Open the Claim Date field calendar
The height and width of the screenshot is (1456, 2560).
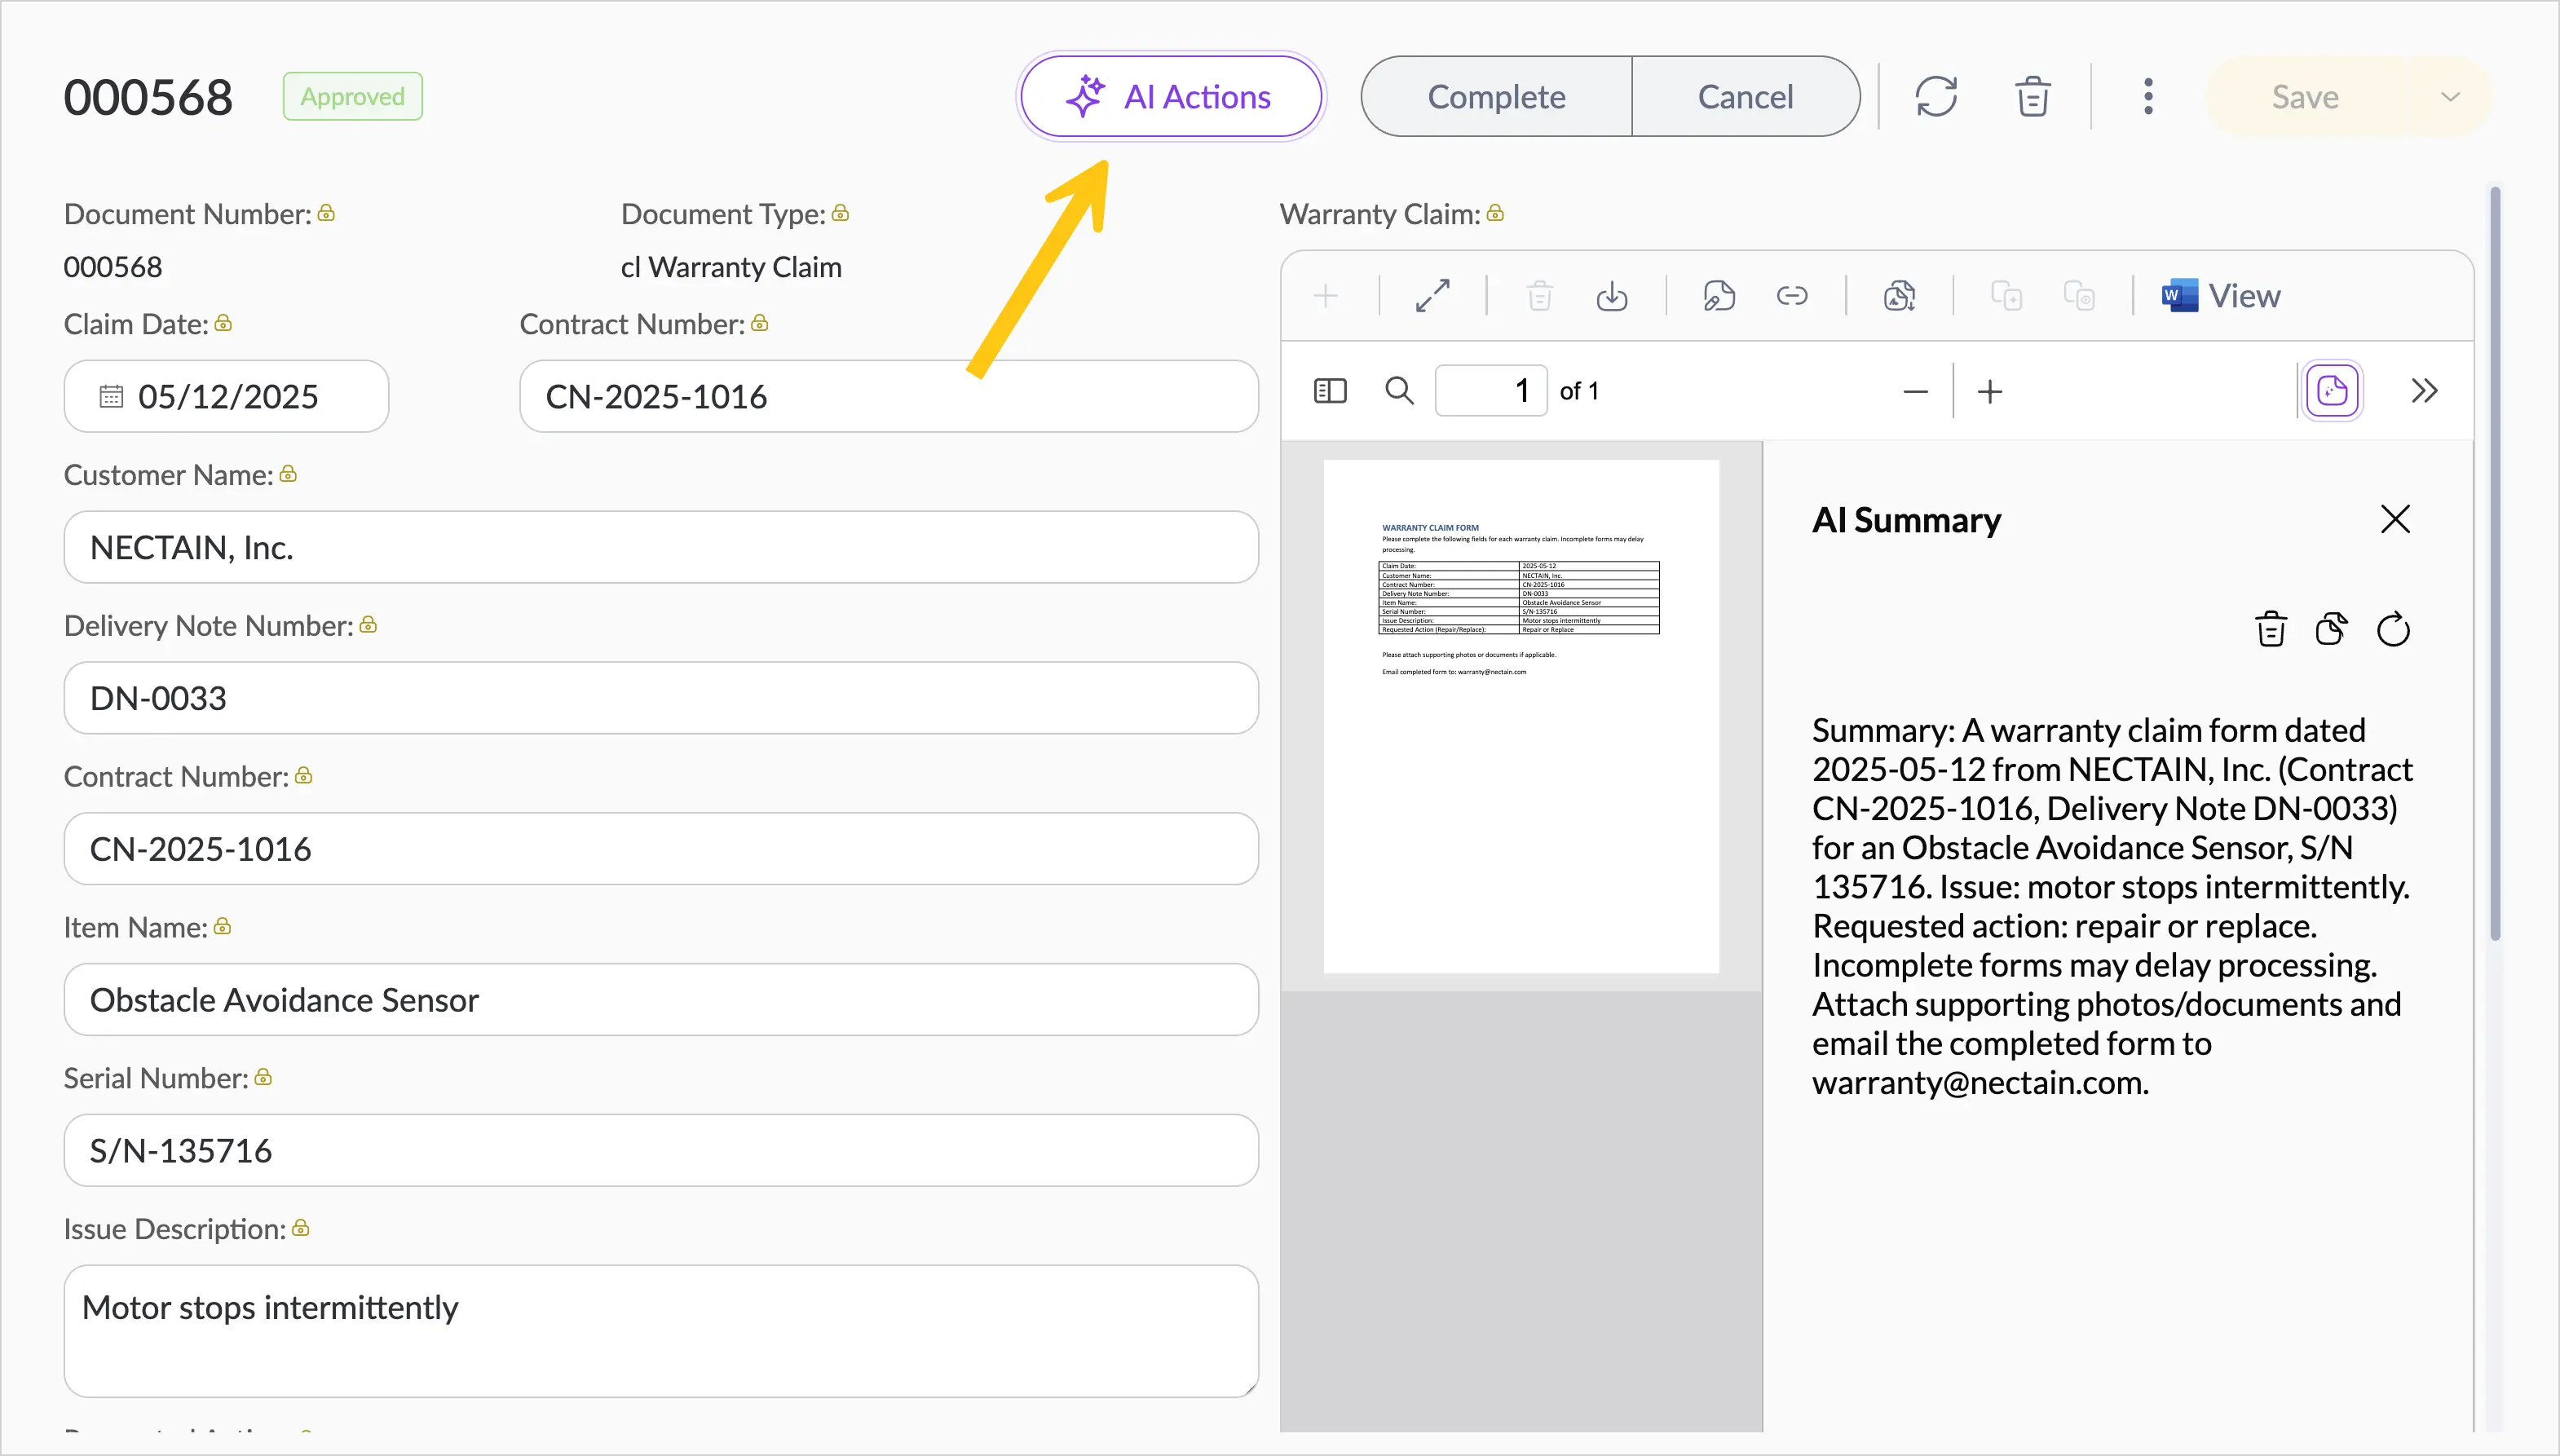coord(111,396)
